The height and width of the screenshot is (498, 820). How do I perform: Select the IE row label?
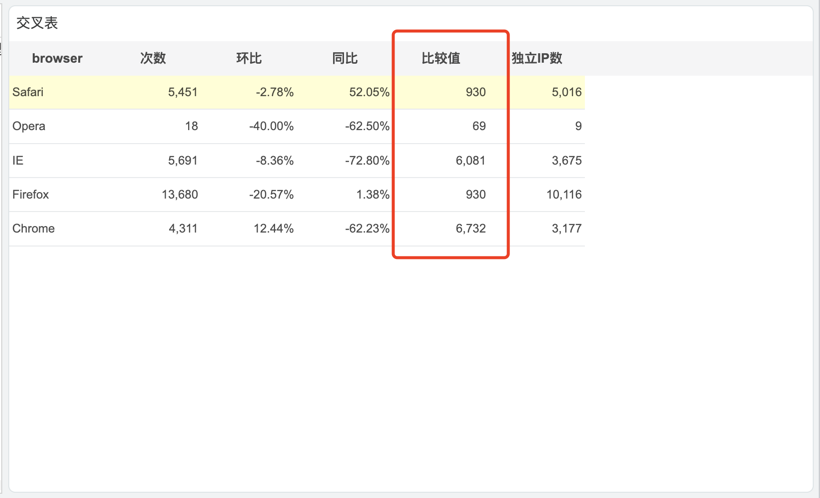(x=18, y=160)
